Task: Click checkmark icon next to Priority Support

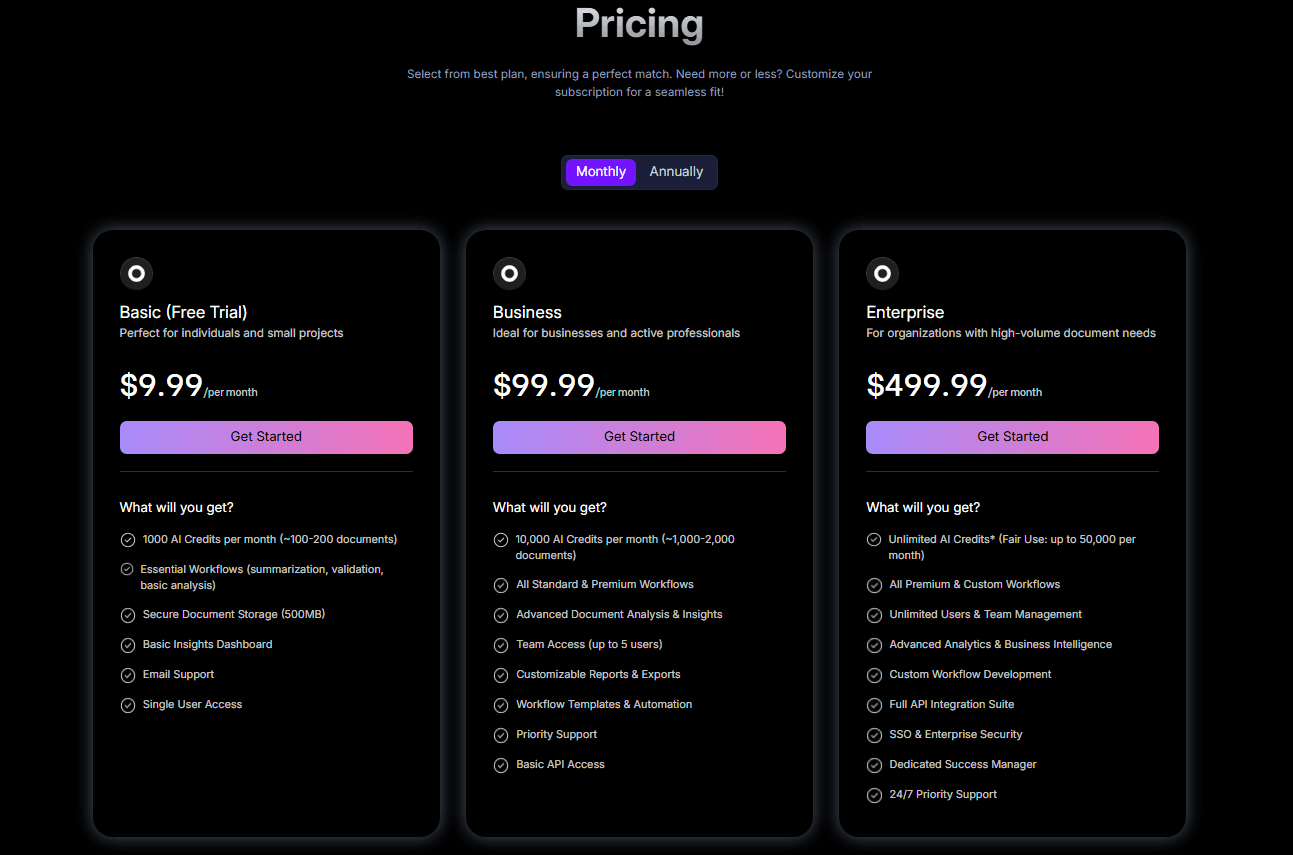Action: point(501,735)
